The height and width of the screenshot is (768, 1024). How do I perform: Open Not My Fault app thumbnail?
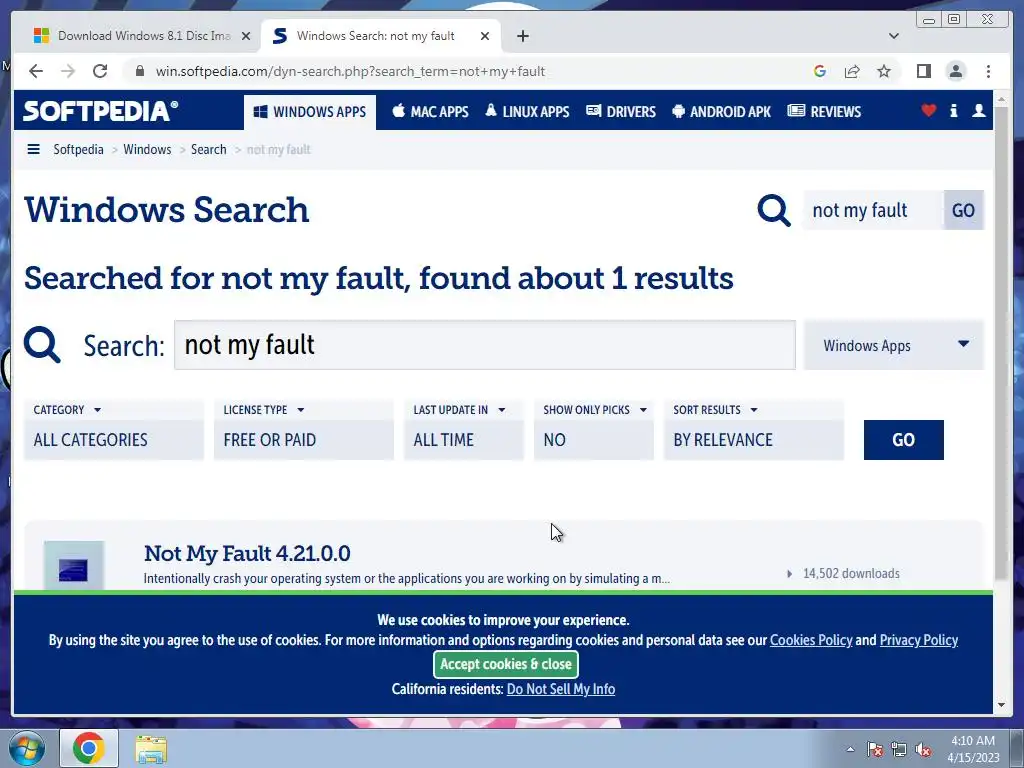pos(74,566)
